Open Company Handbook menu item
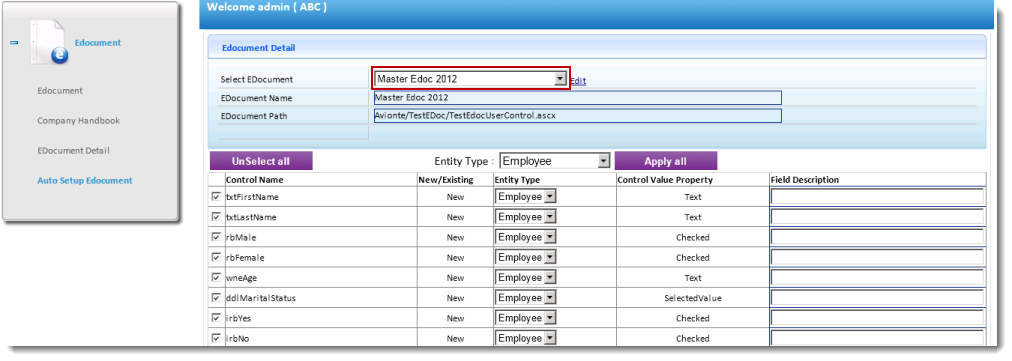 point(79,121)
